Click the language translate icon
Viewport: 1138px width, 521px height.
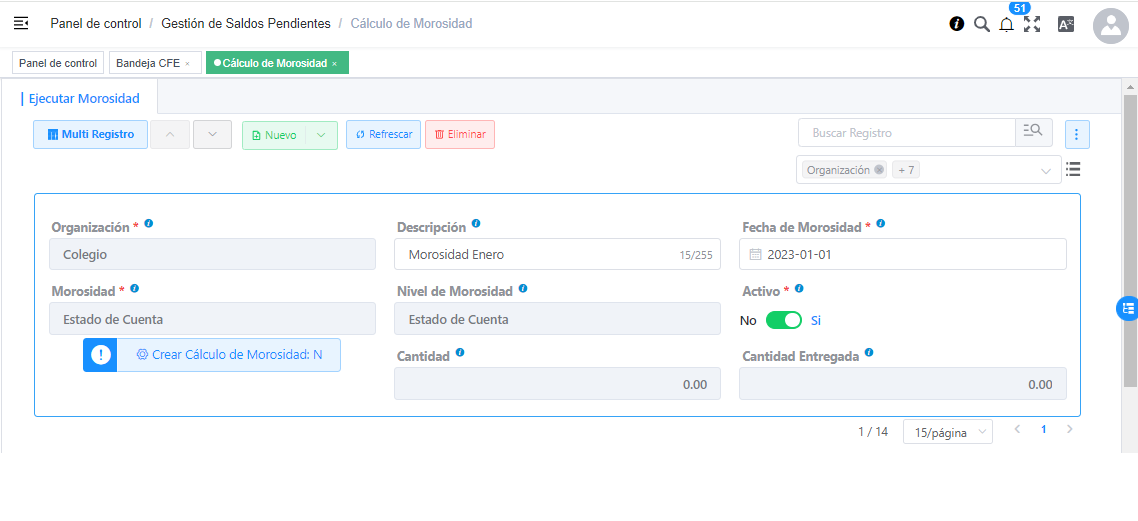click(x=1066, y=24)
